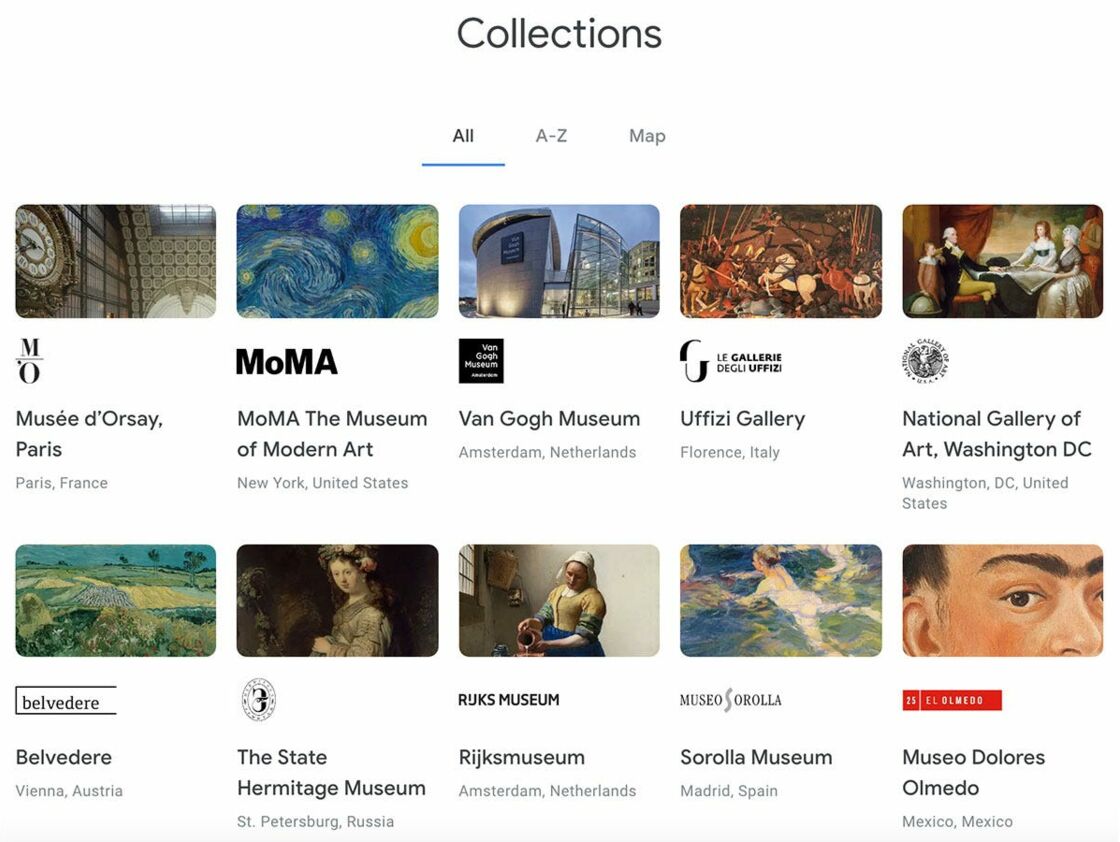This screenshot has height=842, width=1120.
Task: Switch to the A-Z tab
Action: pos(551,136)
